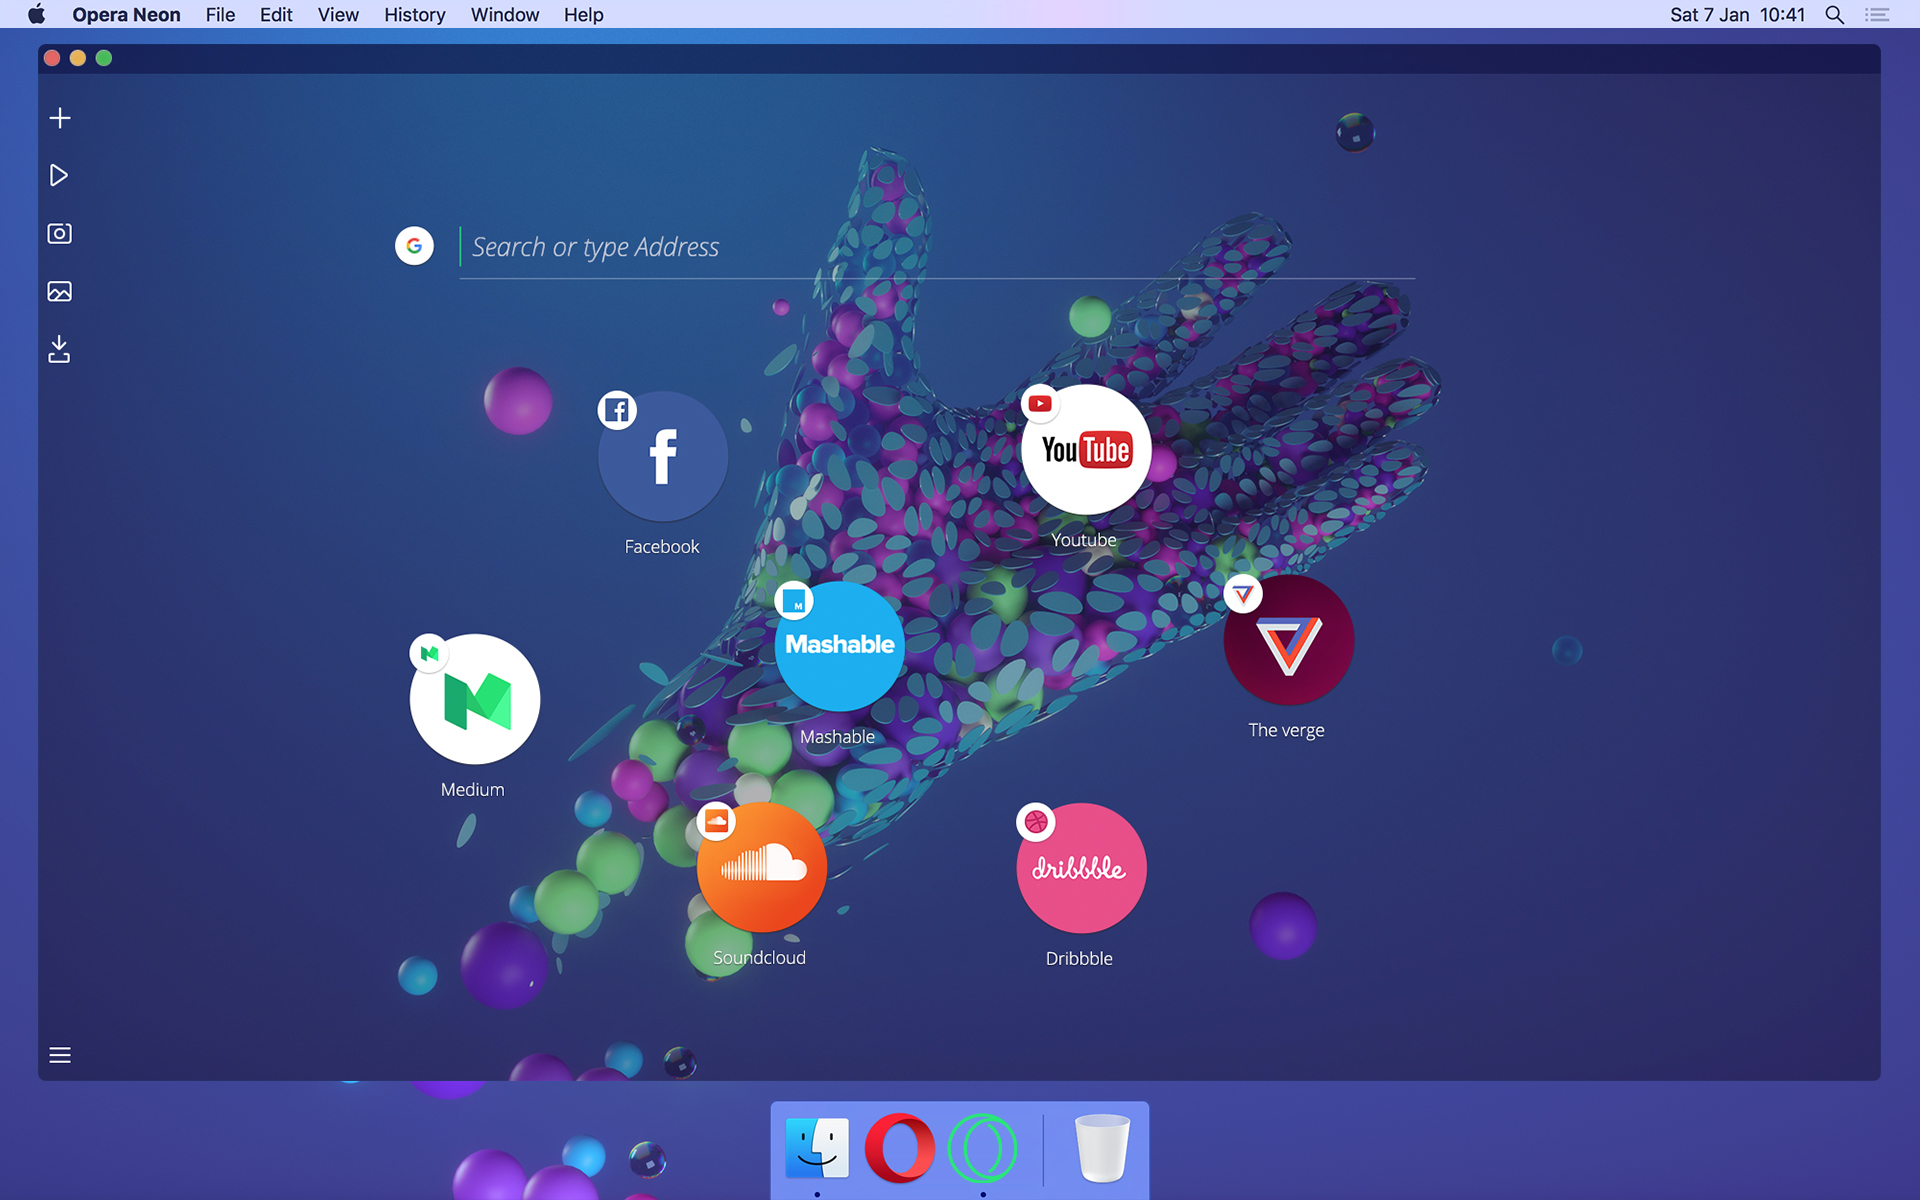1920x1200 pixels.
Task: Open the View menu
Action: click(x=338, y=15)
